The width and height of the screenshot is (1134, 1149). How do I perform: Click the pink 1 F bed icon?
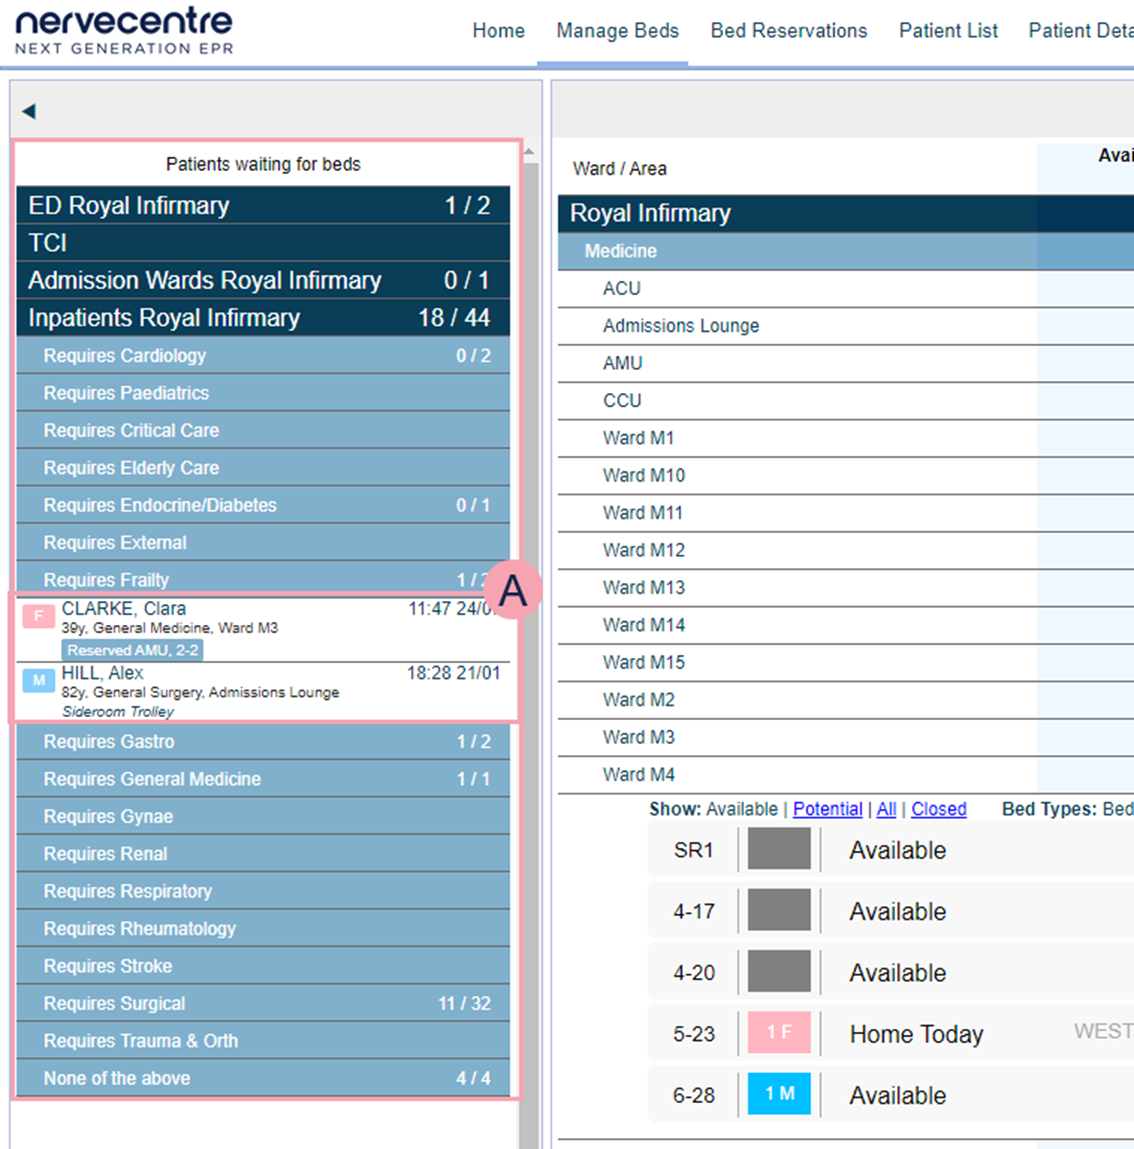[779, 1033]
